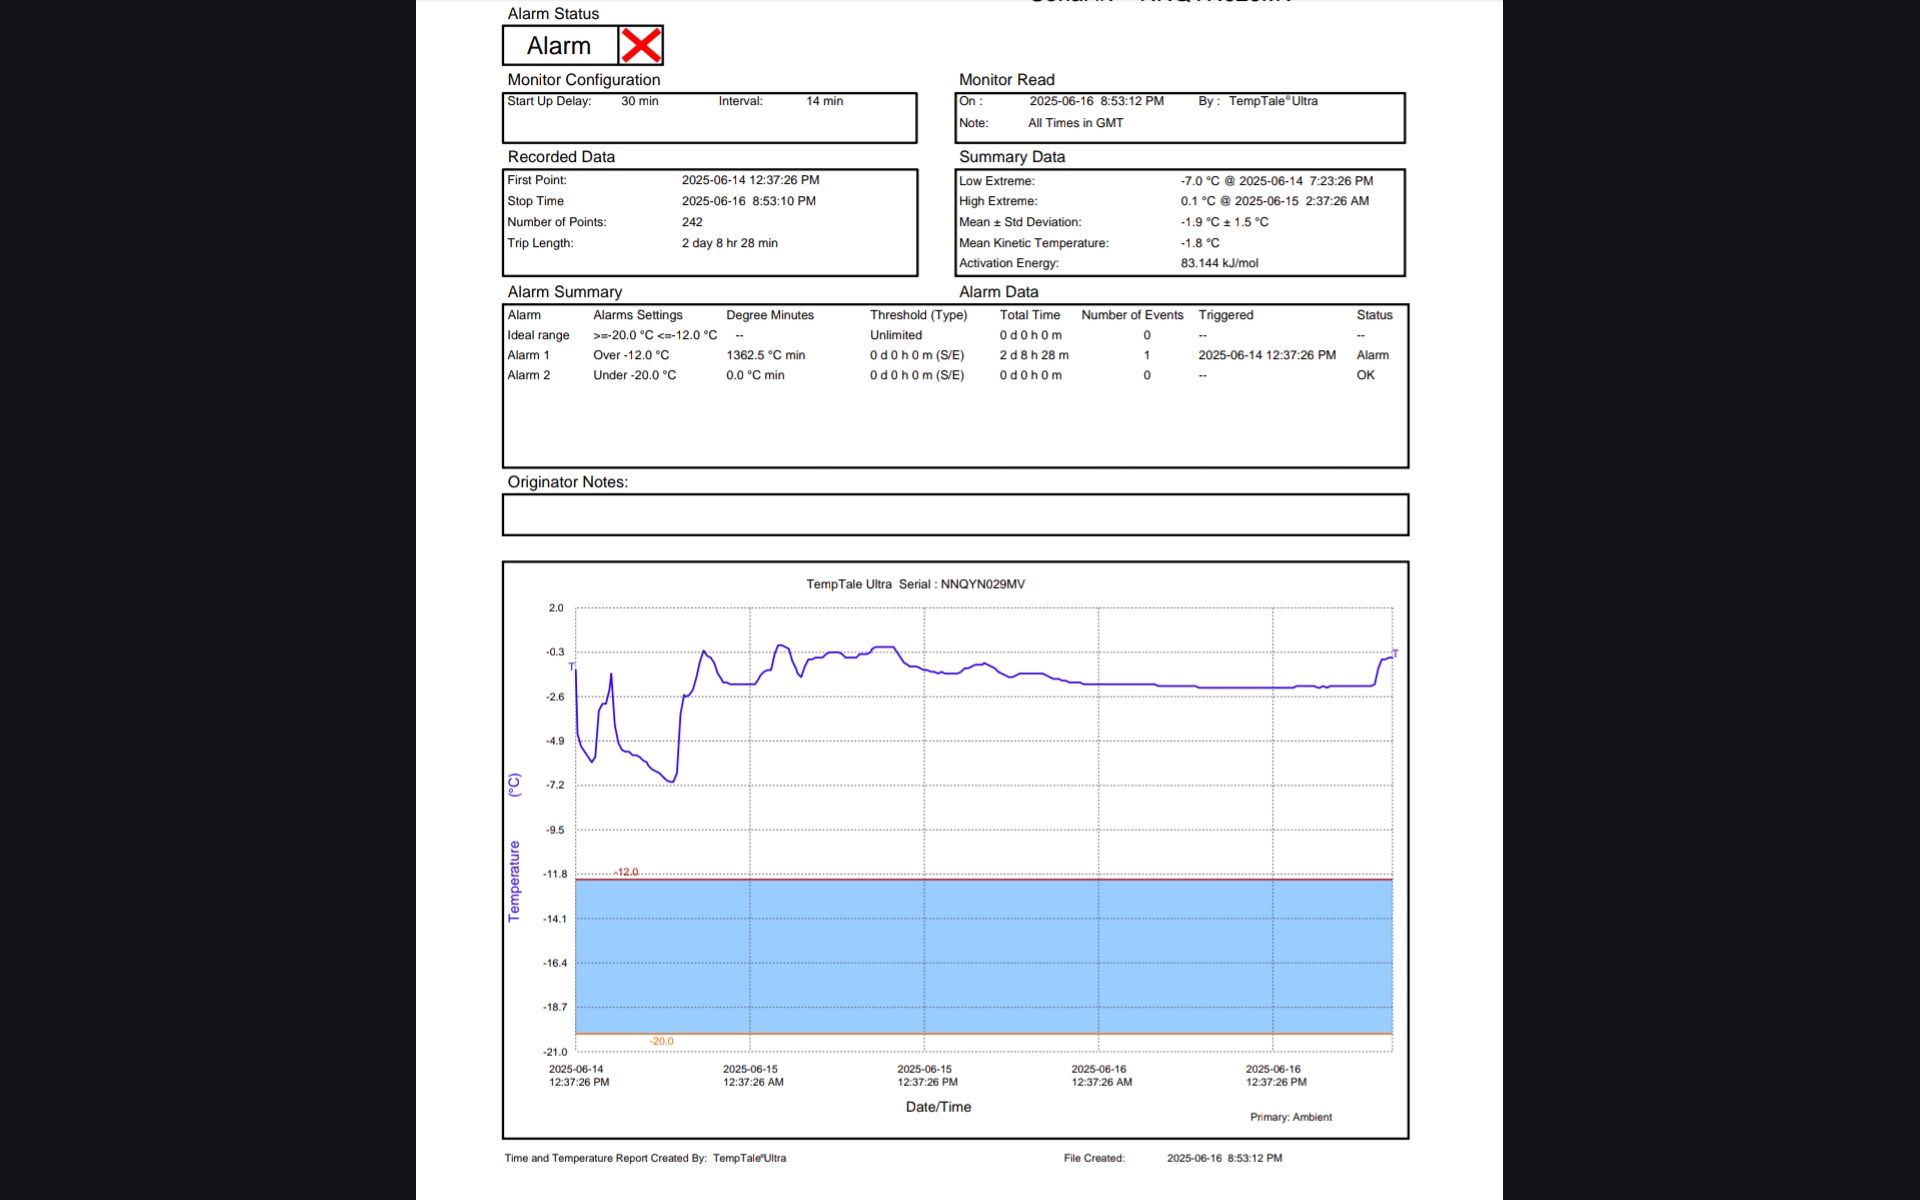Viewport: 1920px width, 1200px height.
Task: Click Trip Length value '2 day 8 hr 28 min'
Action: click(730, 243)
